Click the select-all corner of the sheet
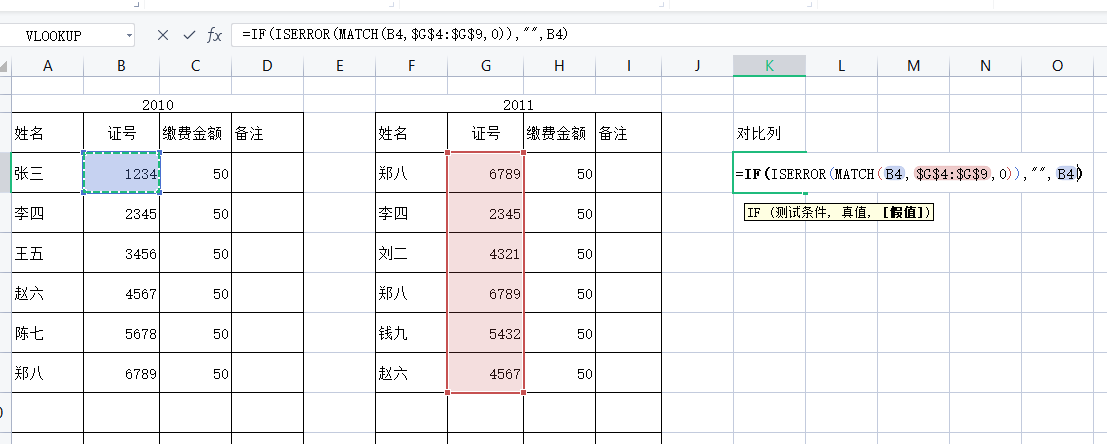The image size is (1107, 444). click(x=5, y=66)
